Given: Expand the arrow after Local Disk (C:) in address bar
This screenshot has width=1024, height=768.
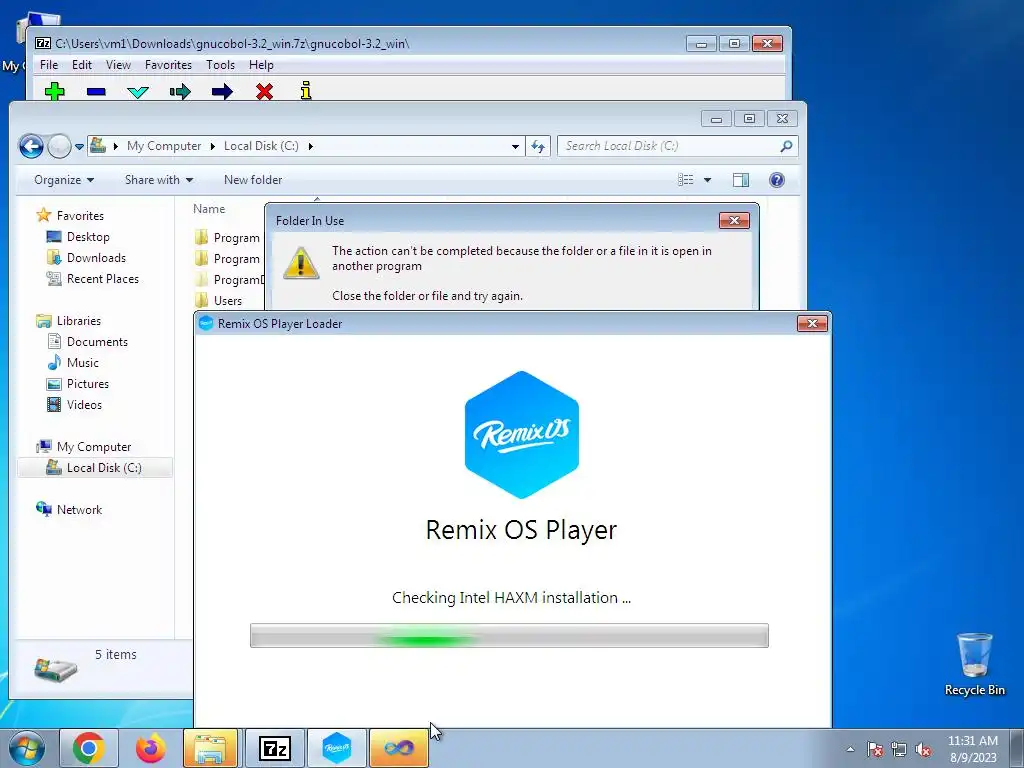Looking at the screenshot, I should tap(311, 146).
